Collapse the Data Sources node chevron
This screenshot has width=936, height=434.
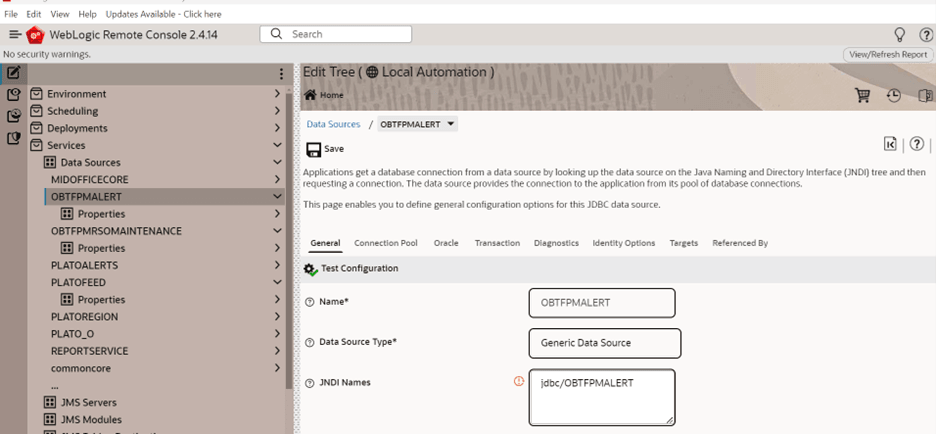(277, 162)
